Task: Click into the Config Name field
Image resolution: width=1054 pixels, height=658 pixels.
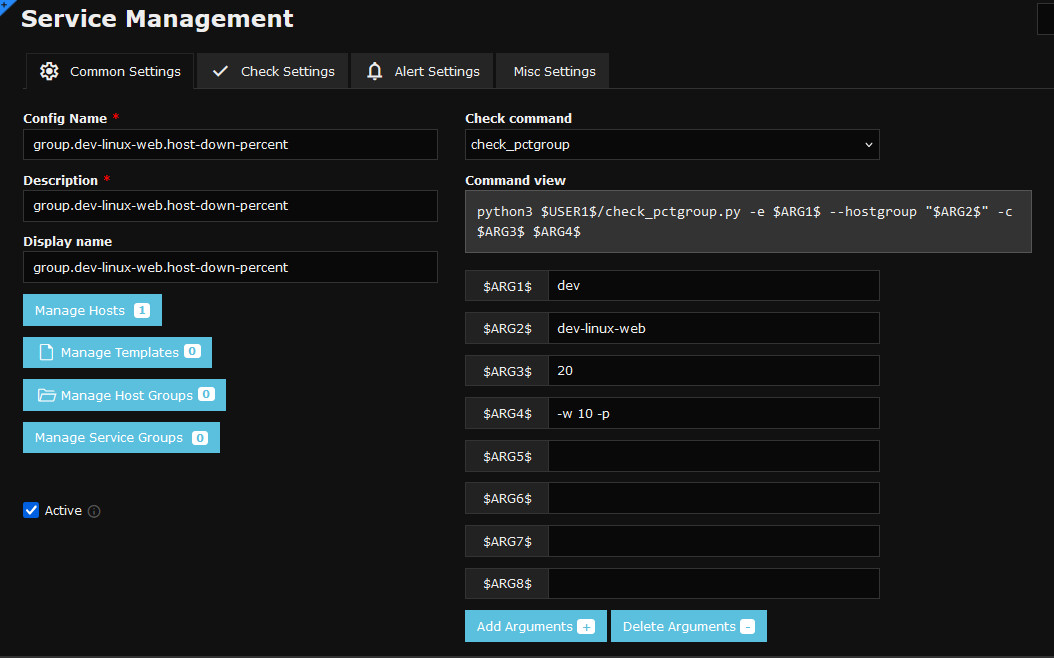Action: pyautogui.click(x=231, y=145)
